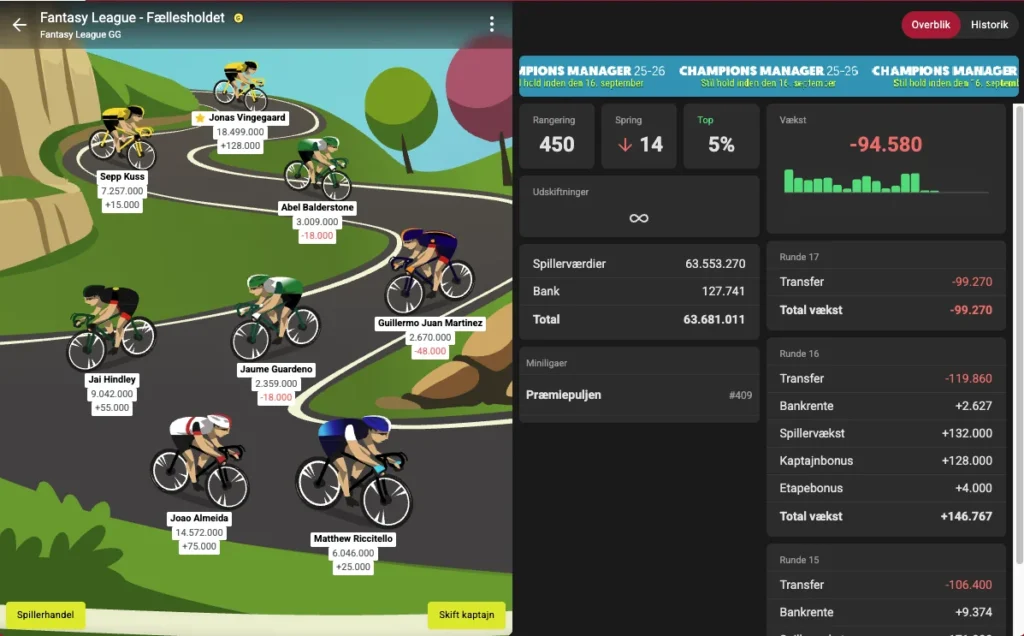
Task: Open Spillerhandel from the bottom left
Action: [45, 615]
